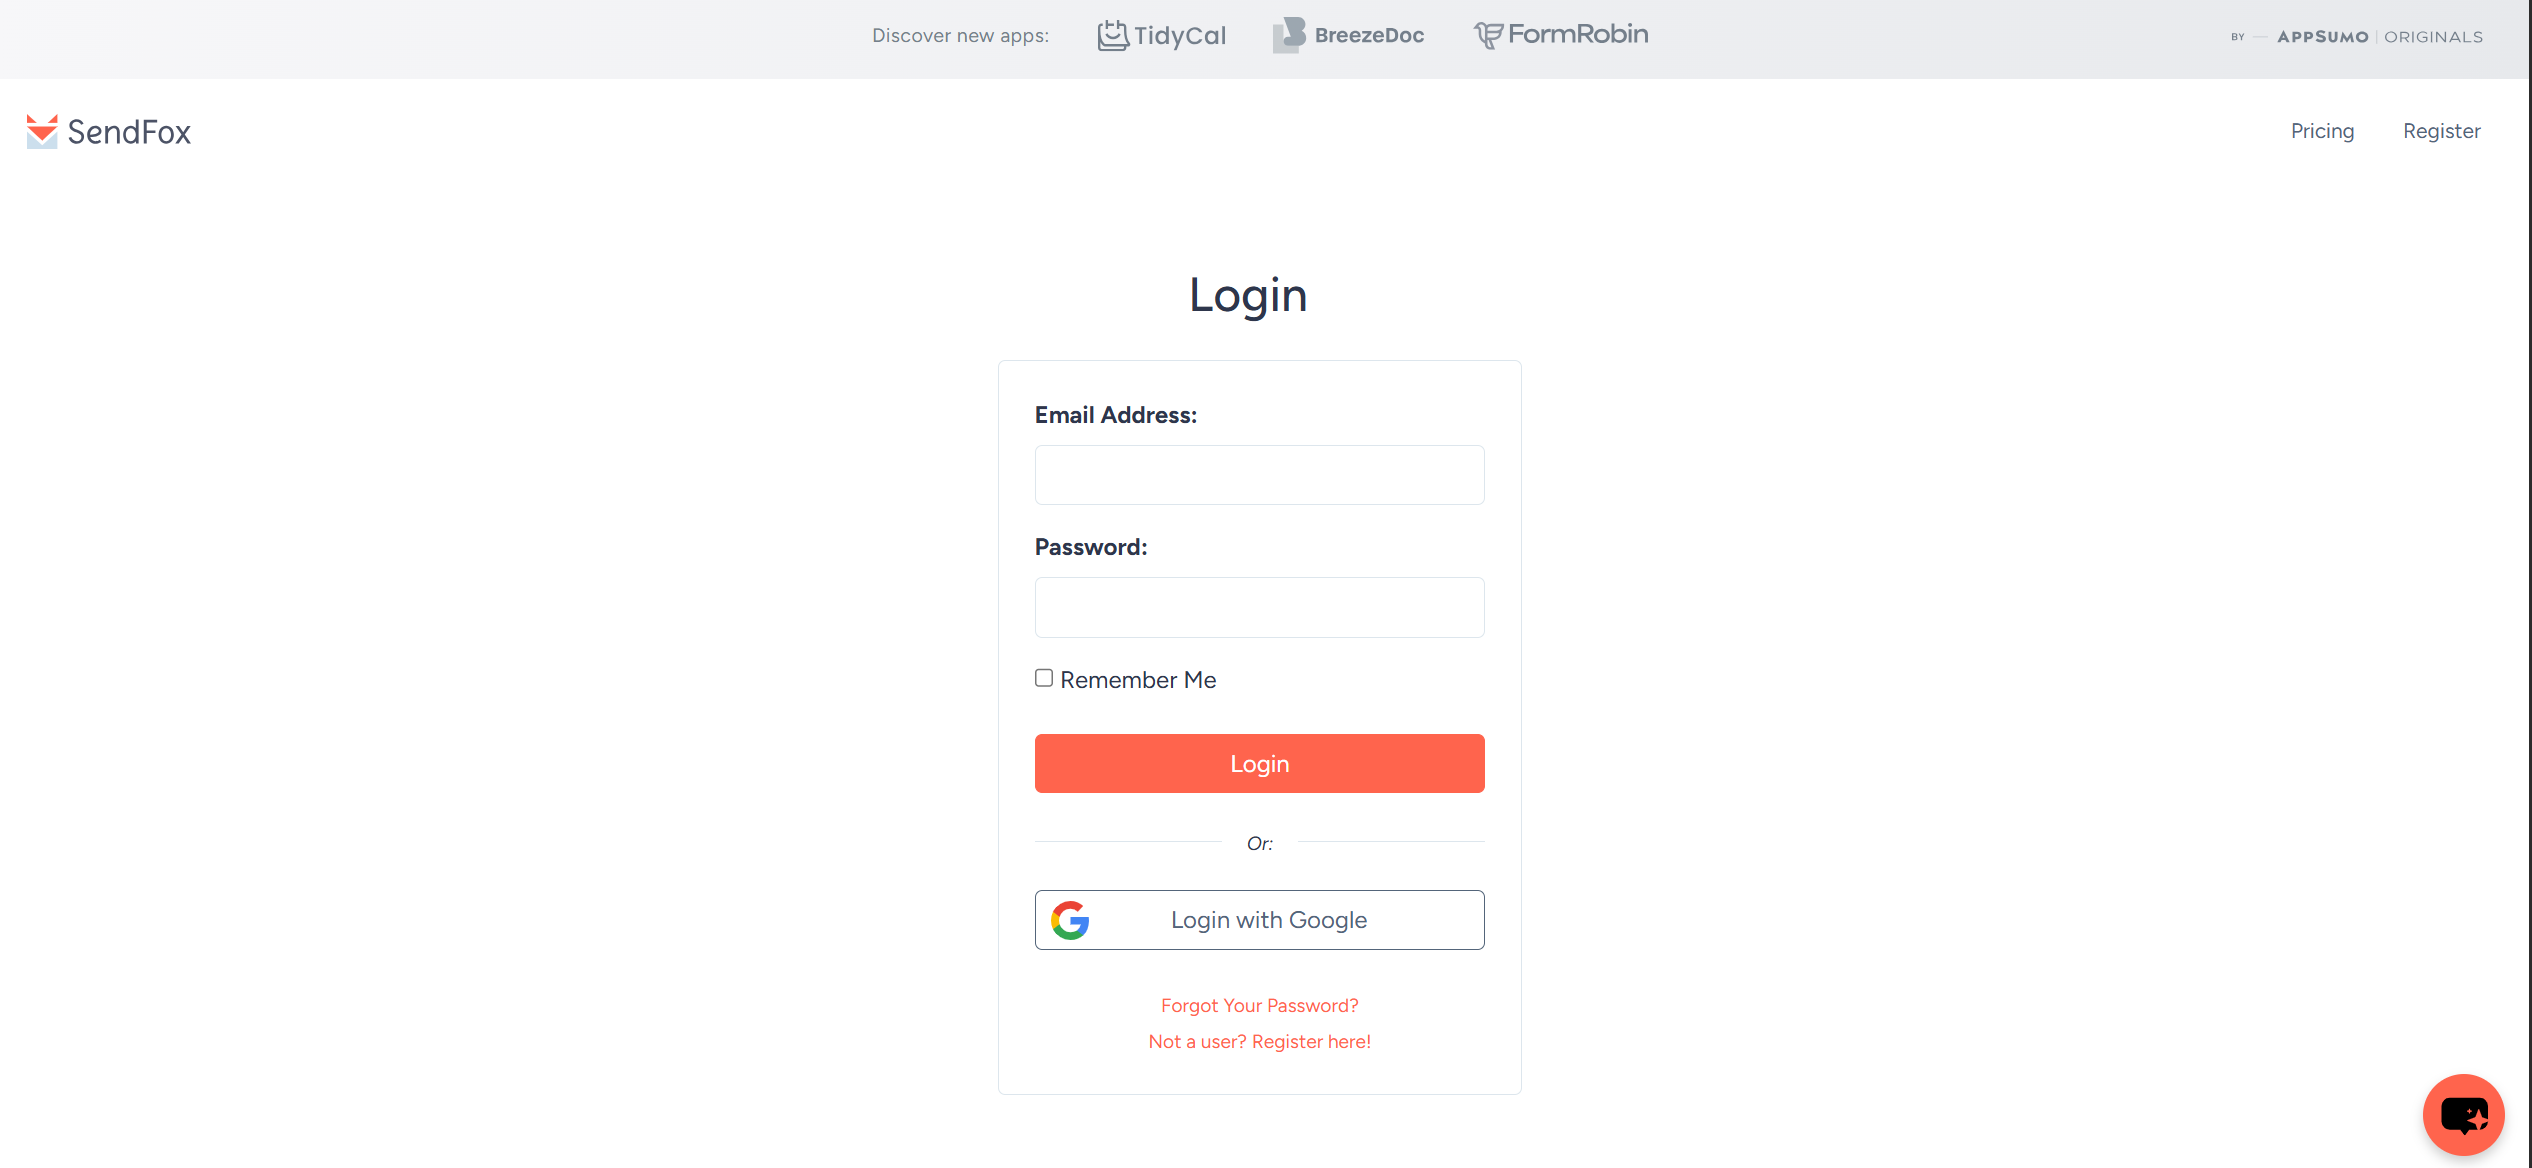Follow the Not a user? Register here link
The height and width of the screenshot is (1168, 2532).
pyautogui.click(x=1260, y=1041)
